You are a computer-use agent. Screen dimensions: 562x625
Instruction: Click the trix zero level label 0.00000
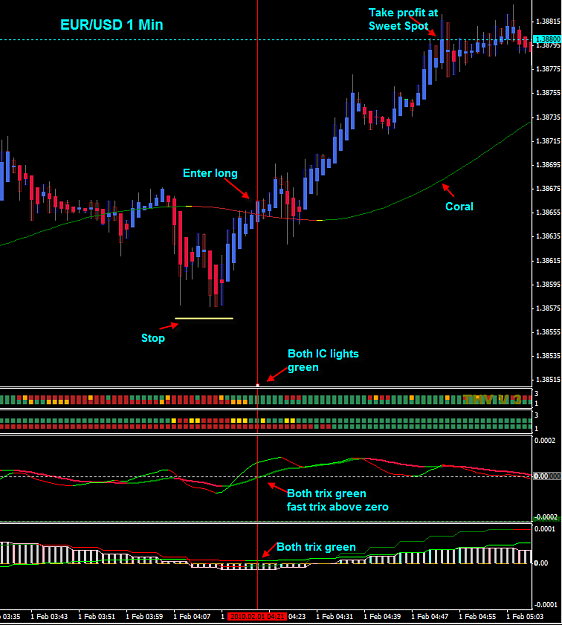(547, 476)
